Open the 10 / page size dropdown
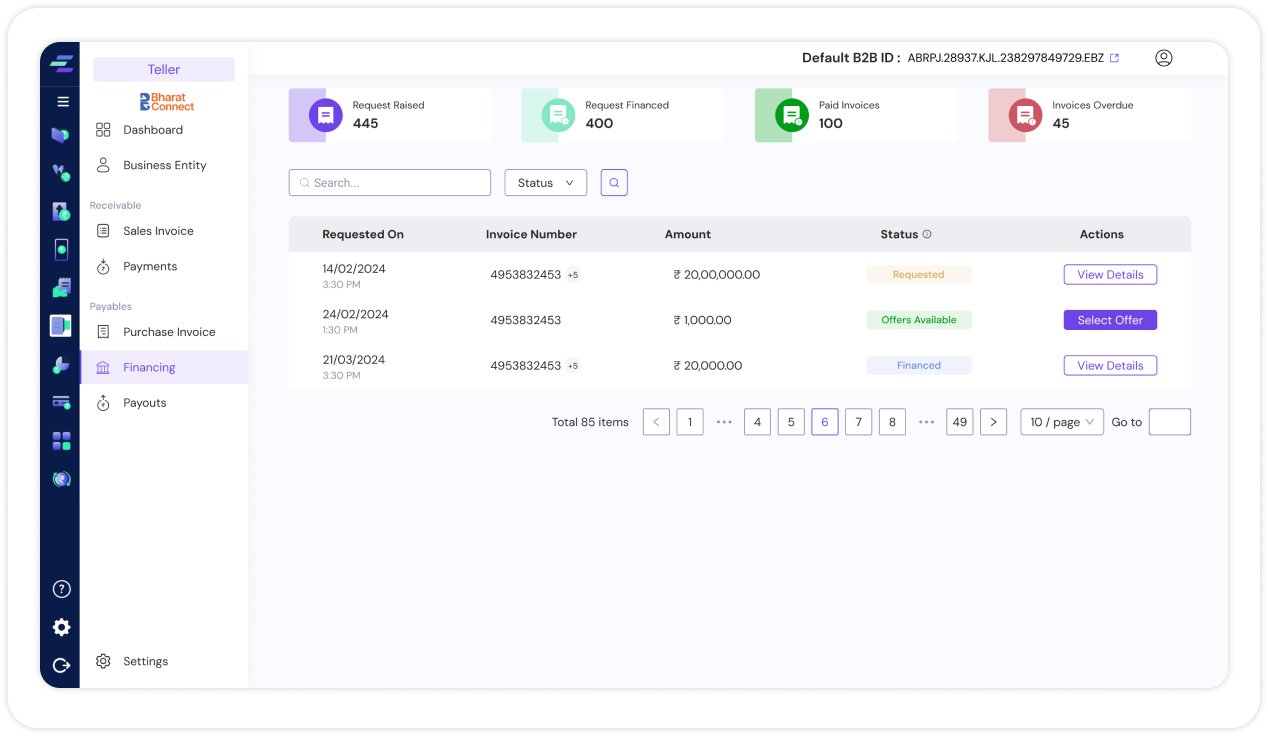1268x736 pixels. point(1061,422)
